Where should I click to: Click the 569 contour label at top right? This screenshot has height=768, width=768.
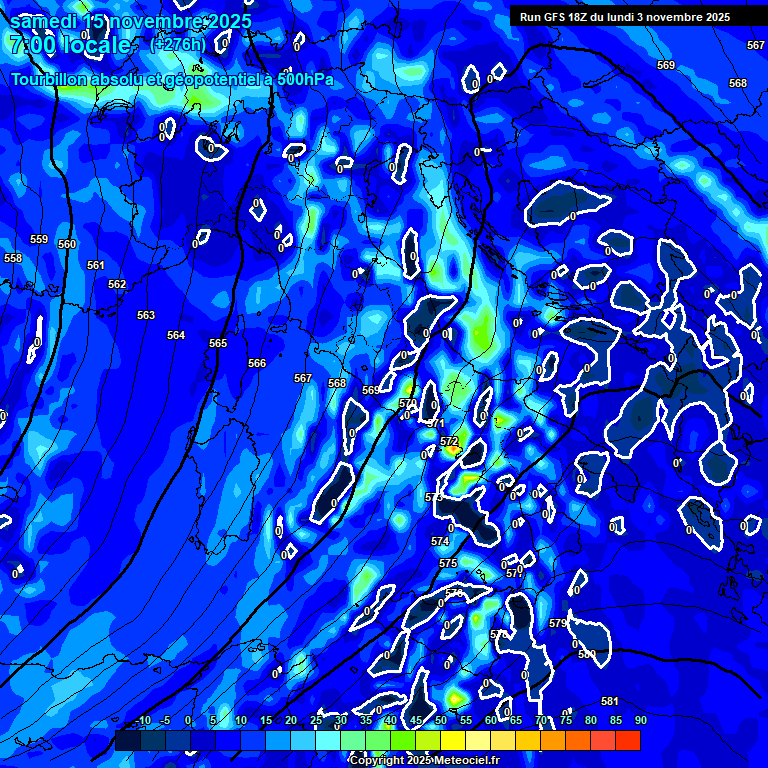[666, 65]
